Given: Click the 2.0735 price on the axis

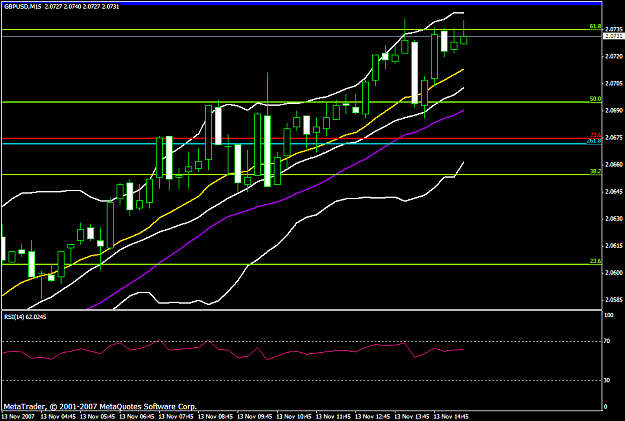Looking at the screenshot, I should 614,30.
